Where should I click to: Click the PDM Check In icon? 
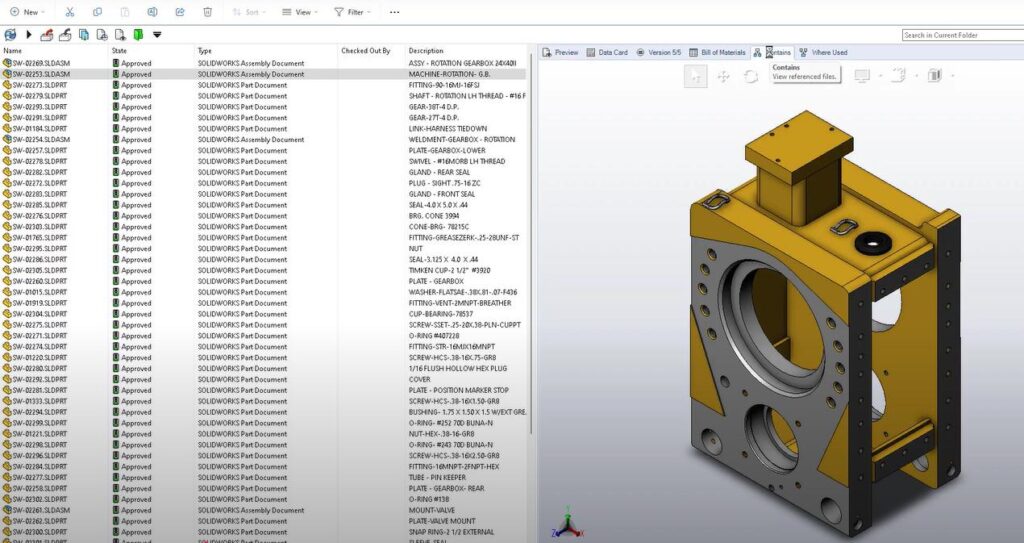(64, 35)
